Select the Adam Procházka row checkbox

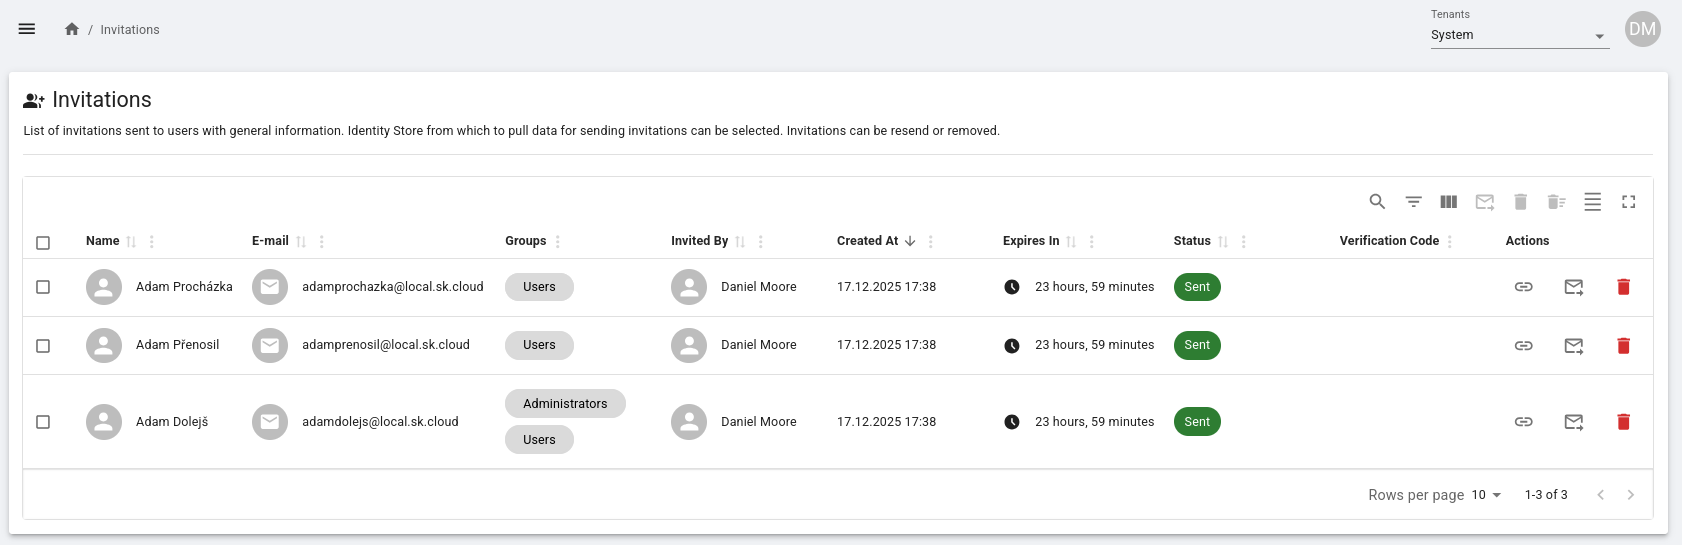click(43, 287)
